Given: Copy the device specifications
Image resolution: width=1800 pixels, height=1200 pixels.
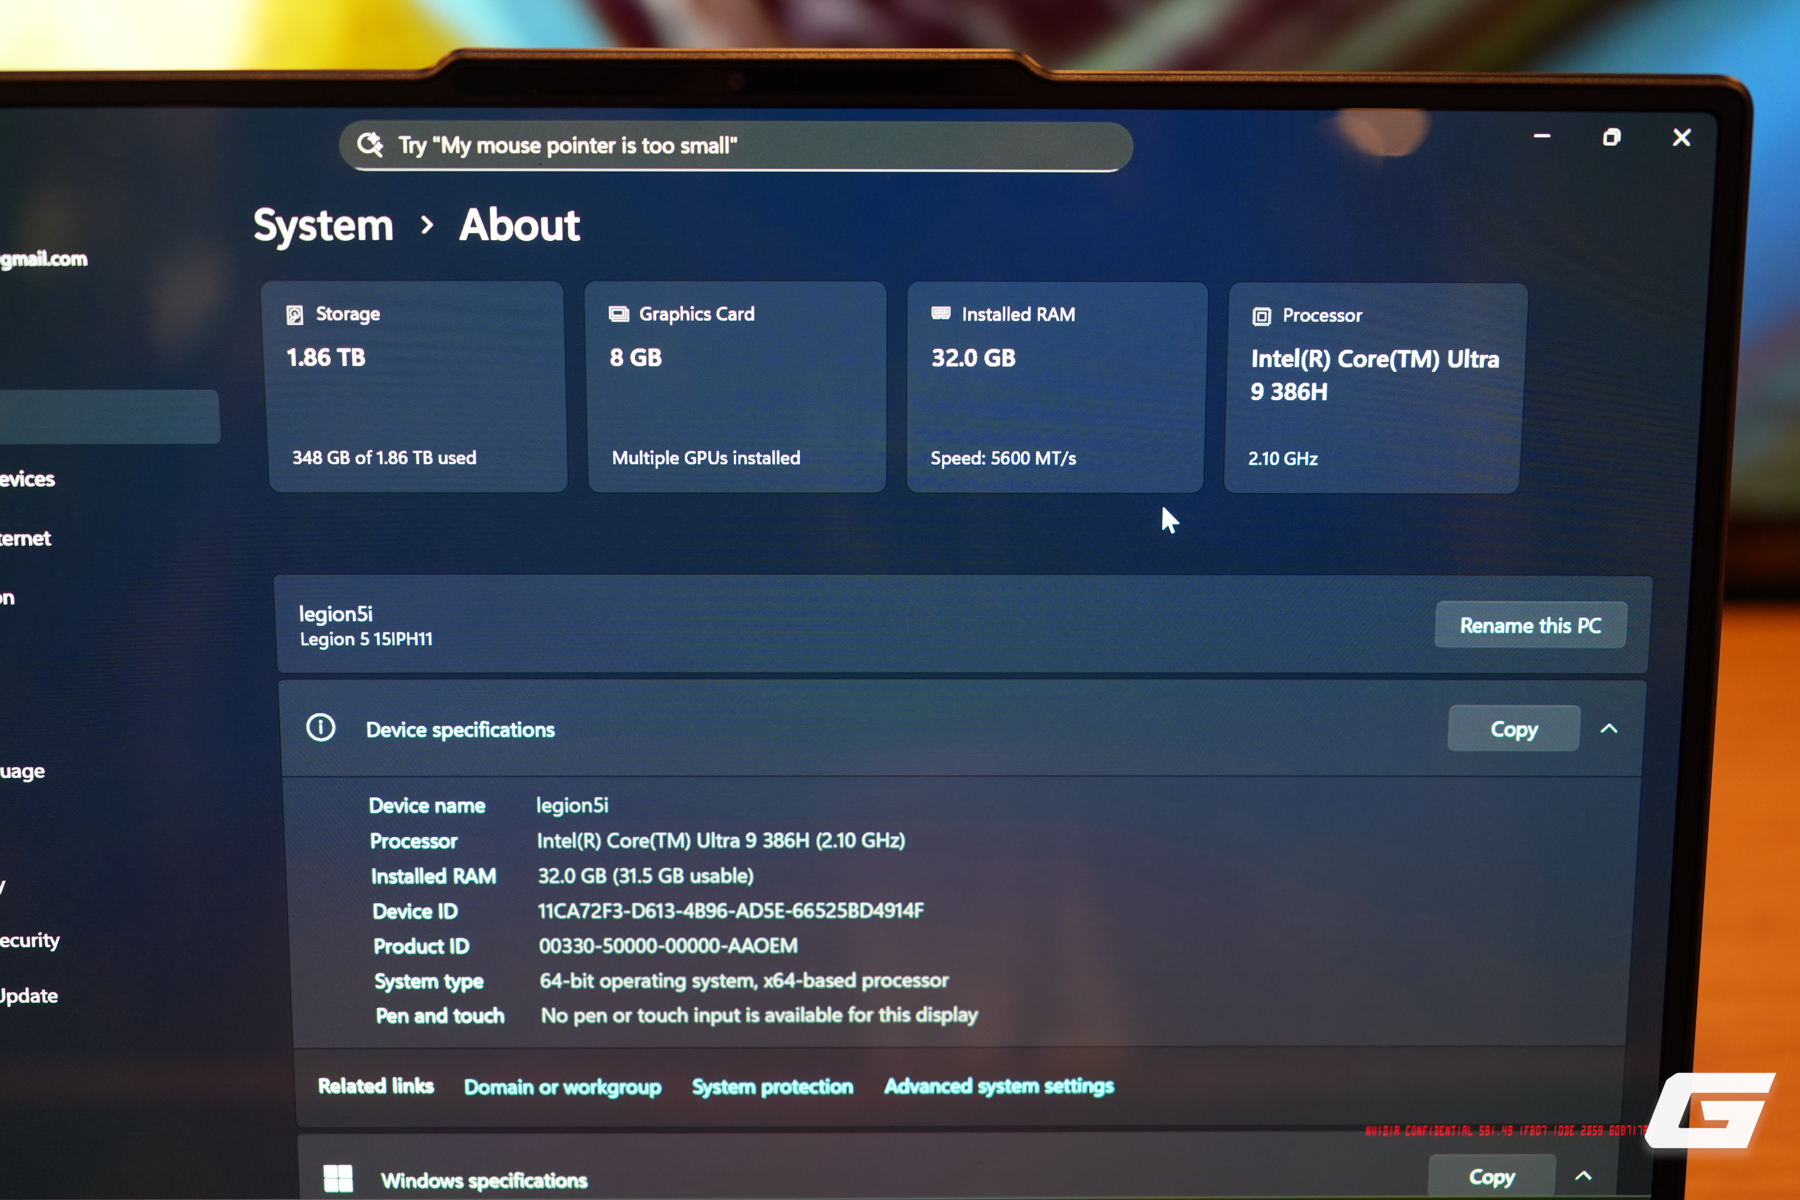Looking at the screenshot, I should click(x=1513, y=729).
